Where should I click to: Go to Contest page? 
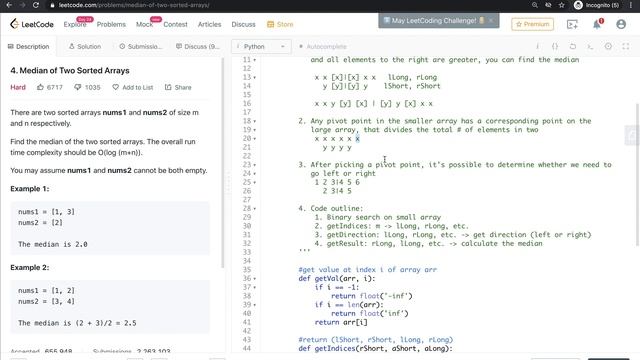pyautogui.click(x=175, y=24)
